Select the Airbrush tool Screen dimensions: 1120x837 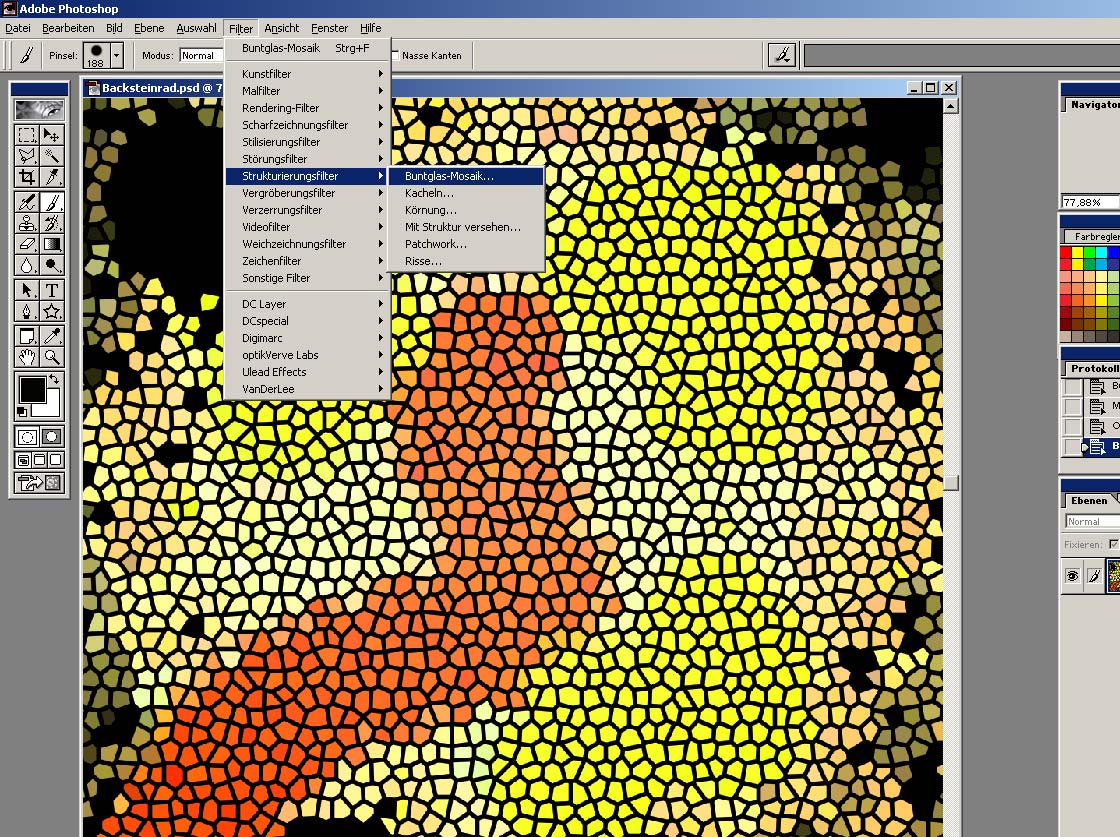27,202
